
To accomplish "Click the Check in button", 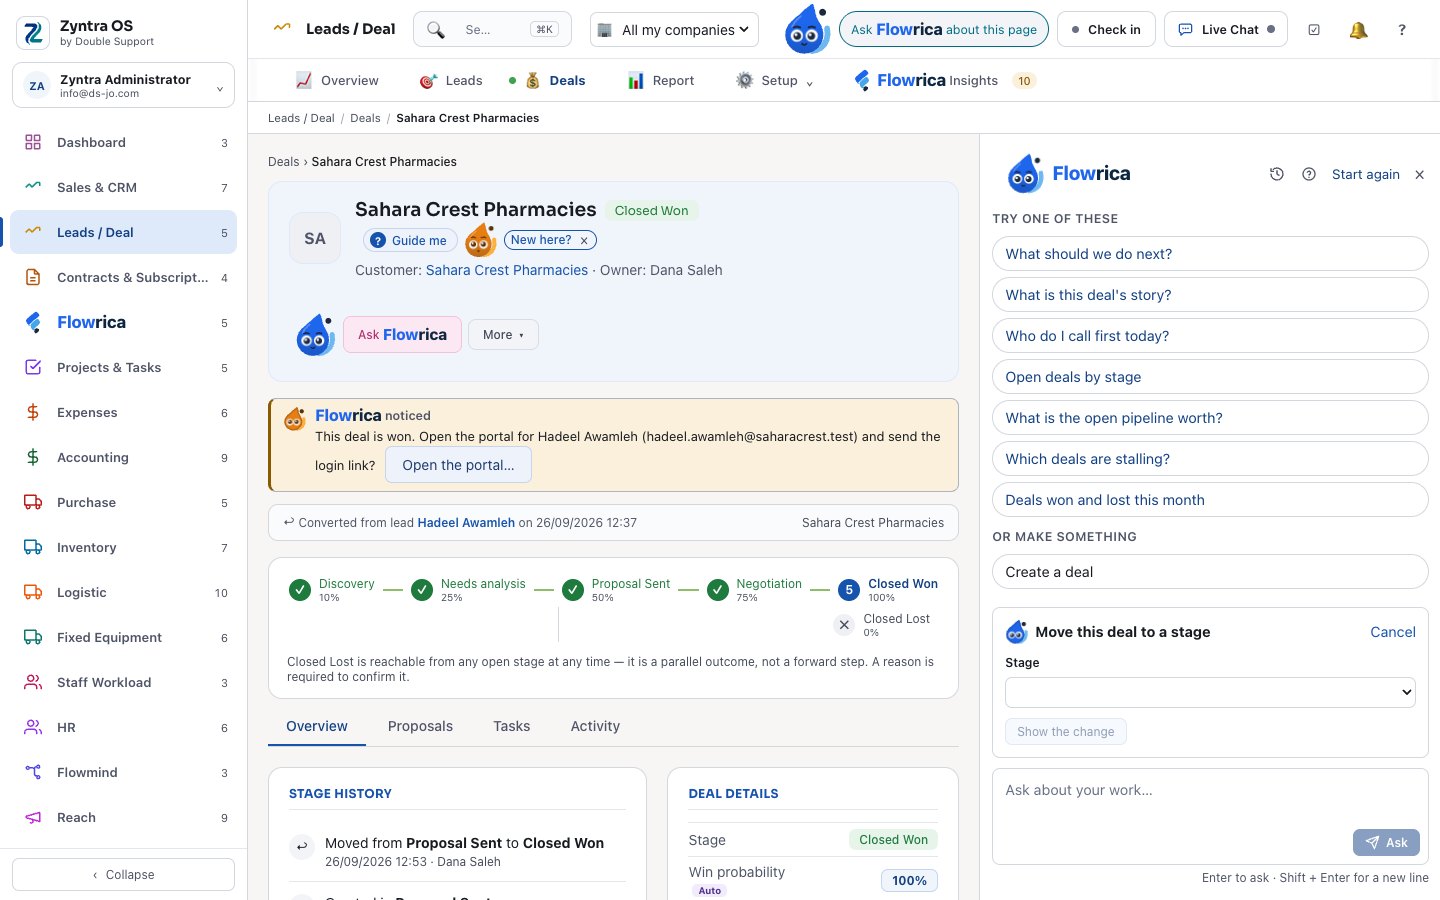I will [1106, 30].
